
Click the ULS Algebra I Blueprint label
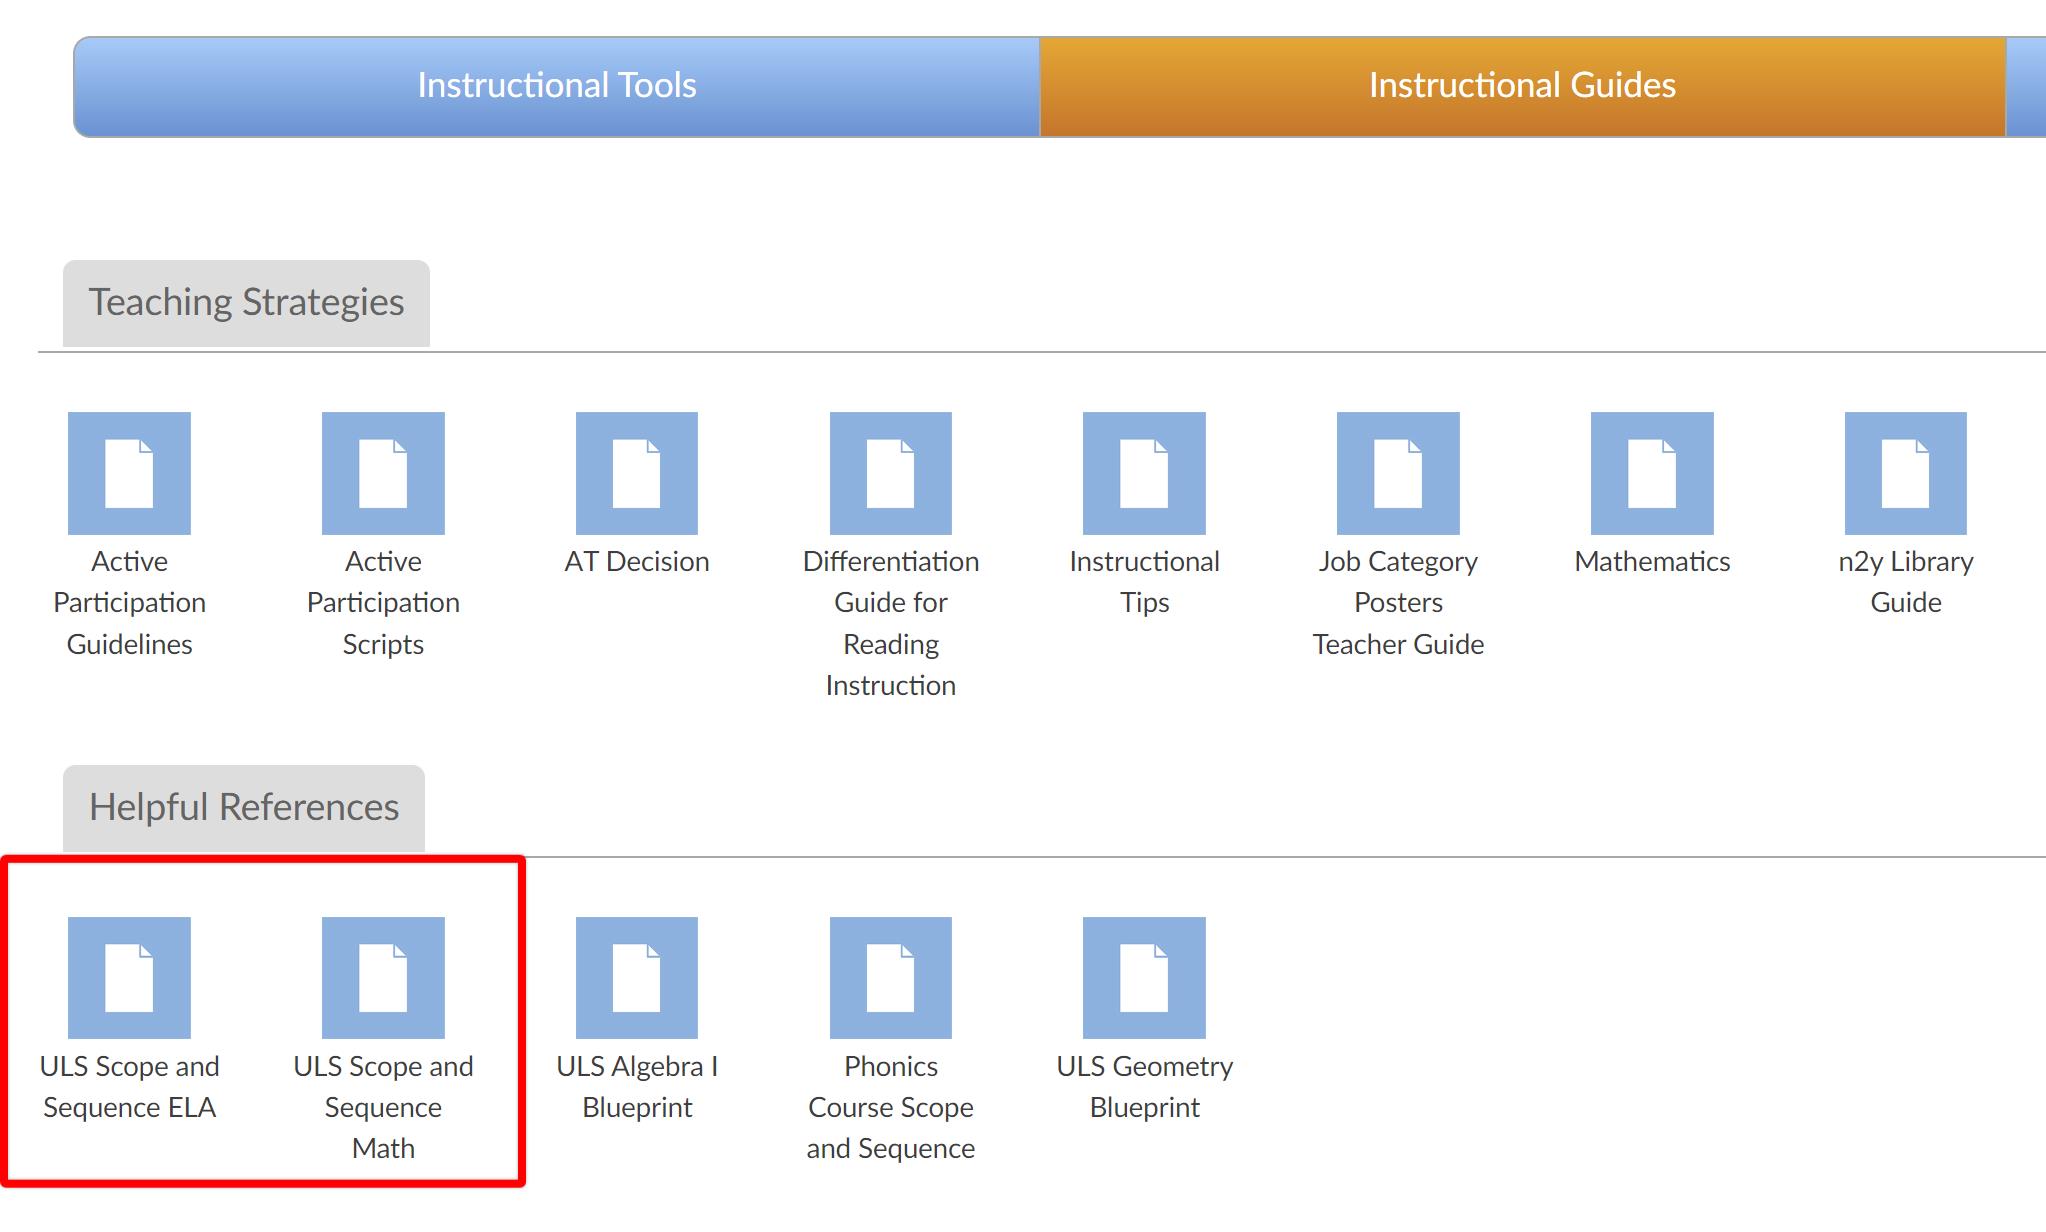click(x=637, y=1087)
